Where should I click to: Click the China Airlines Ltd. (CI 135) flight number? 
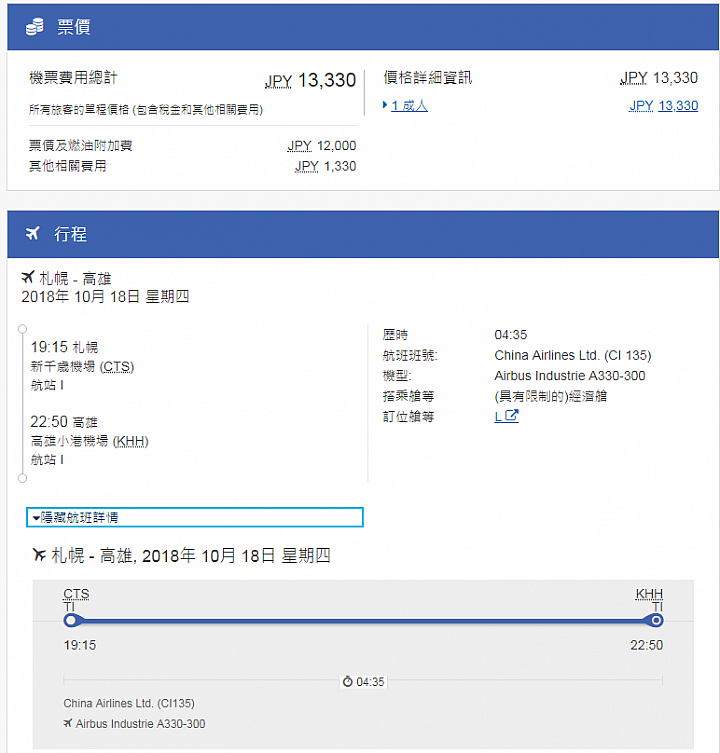(x=573, y=355)
